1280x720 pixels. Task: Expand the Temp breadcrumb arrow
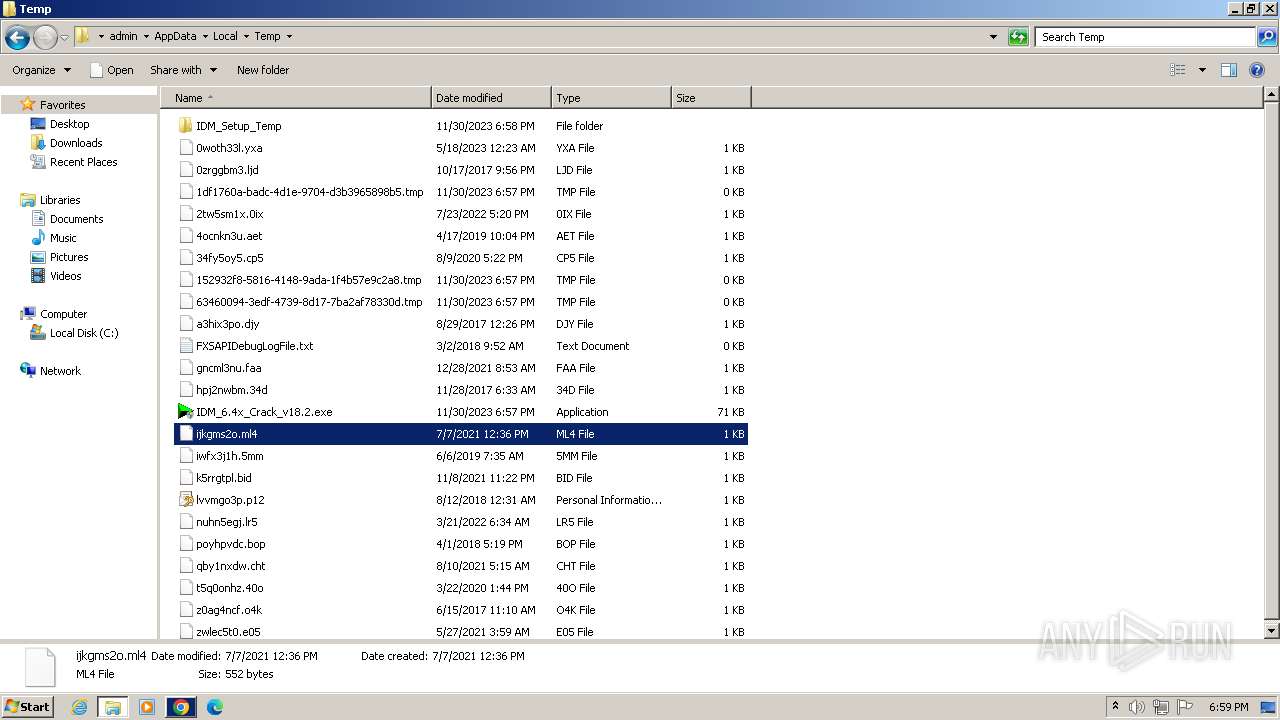(x=289, y=37)
